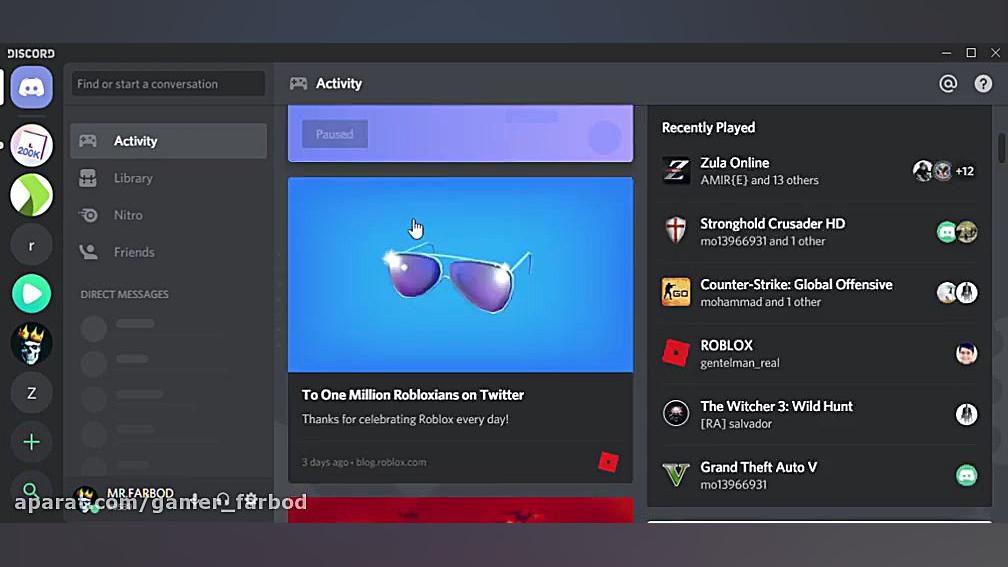Open the green play-button server icon

32,294
